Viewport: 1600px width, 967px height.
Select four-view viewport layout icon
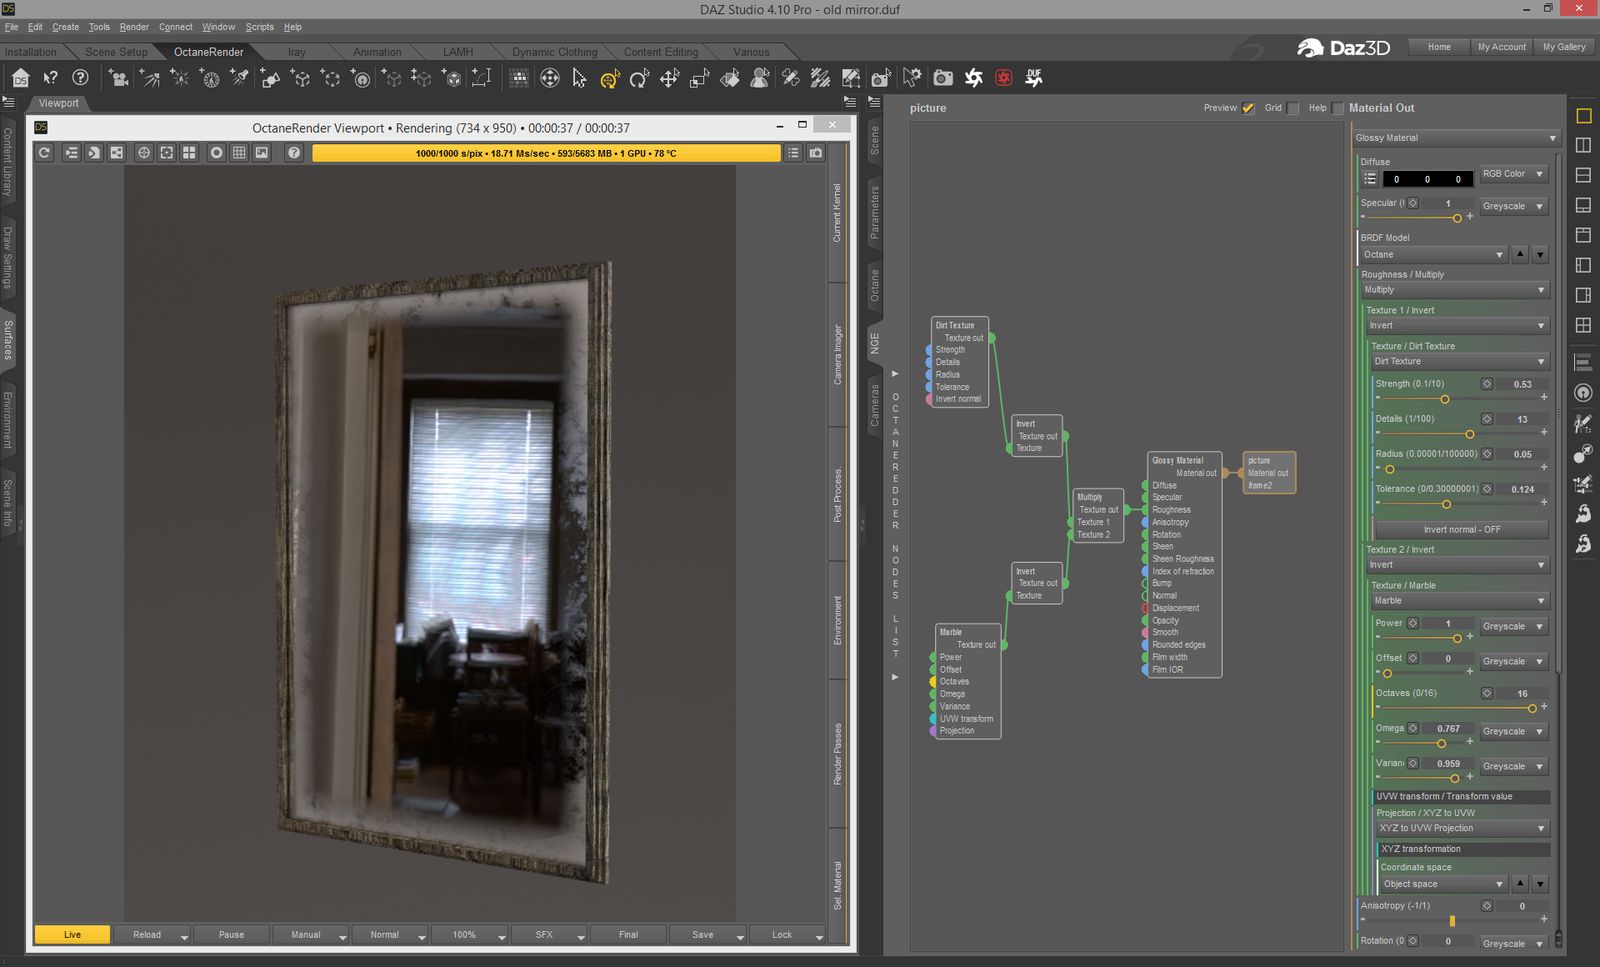pos(1583,325)
